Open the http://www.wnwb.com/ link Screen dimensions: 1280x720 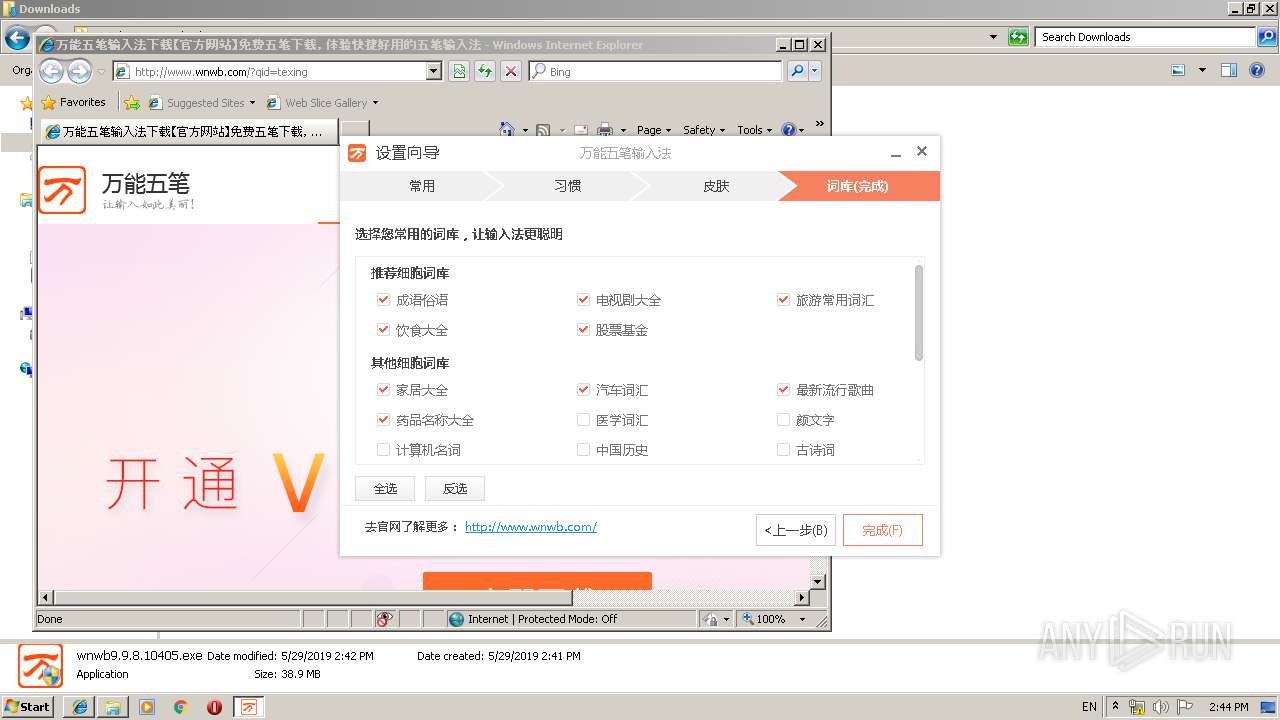(x=531, y=526)
